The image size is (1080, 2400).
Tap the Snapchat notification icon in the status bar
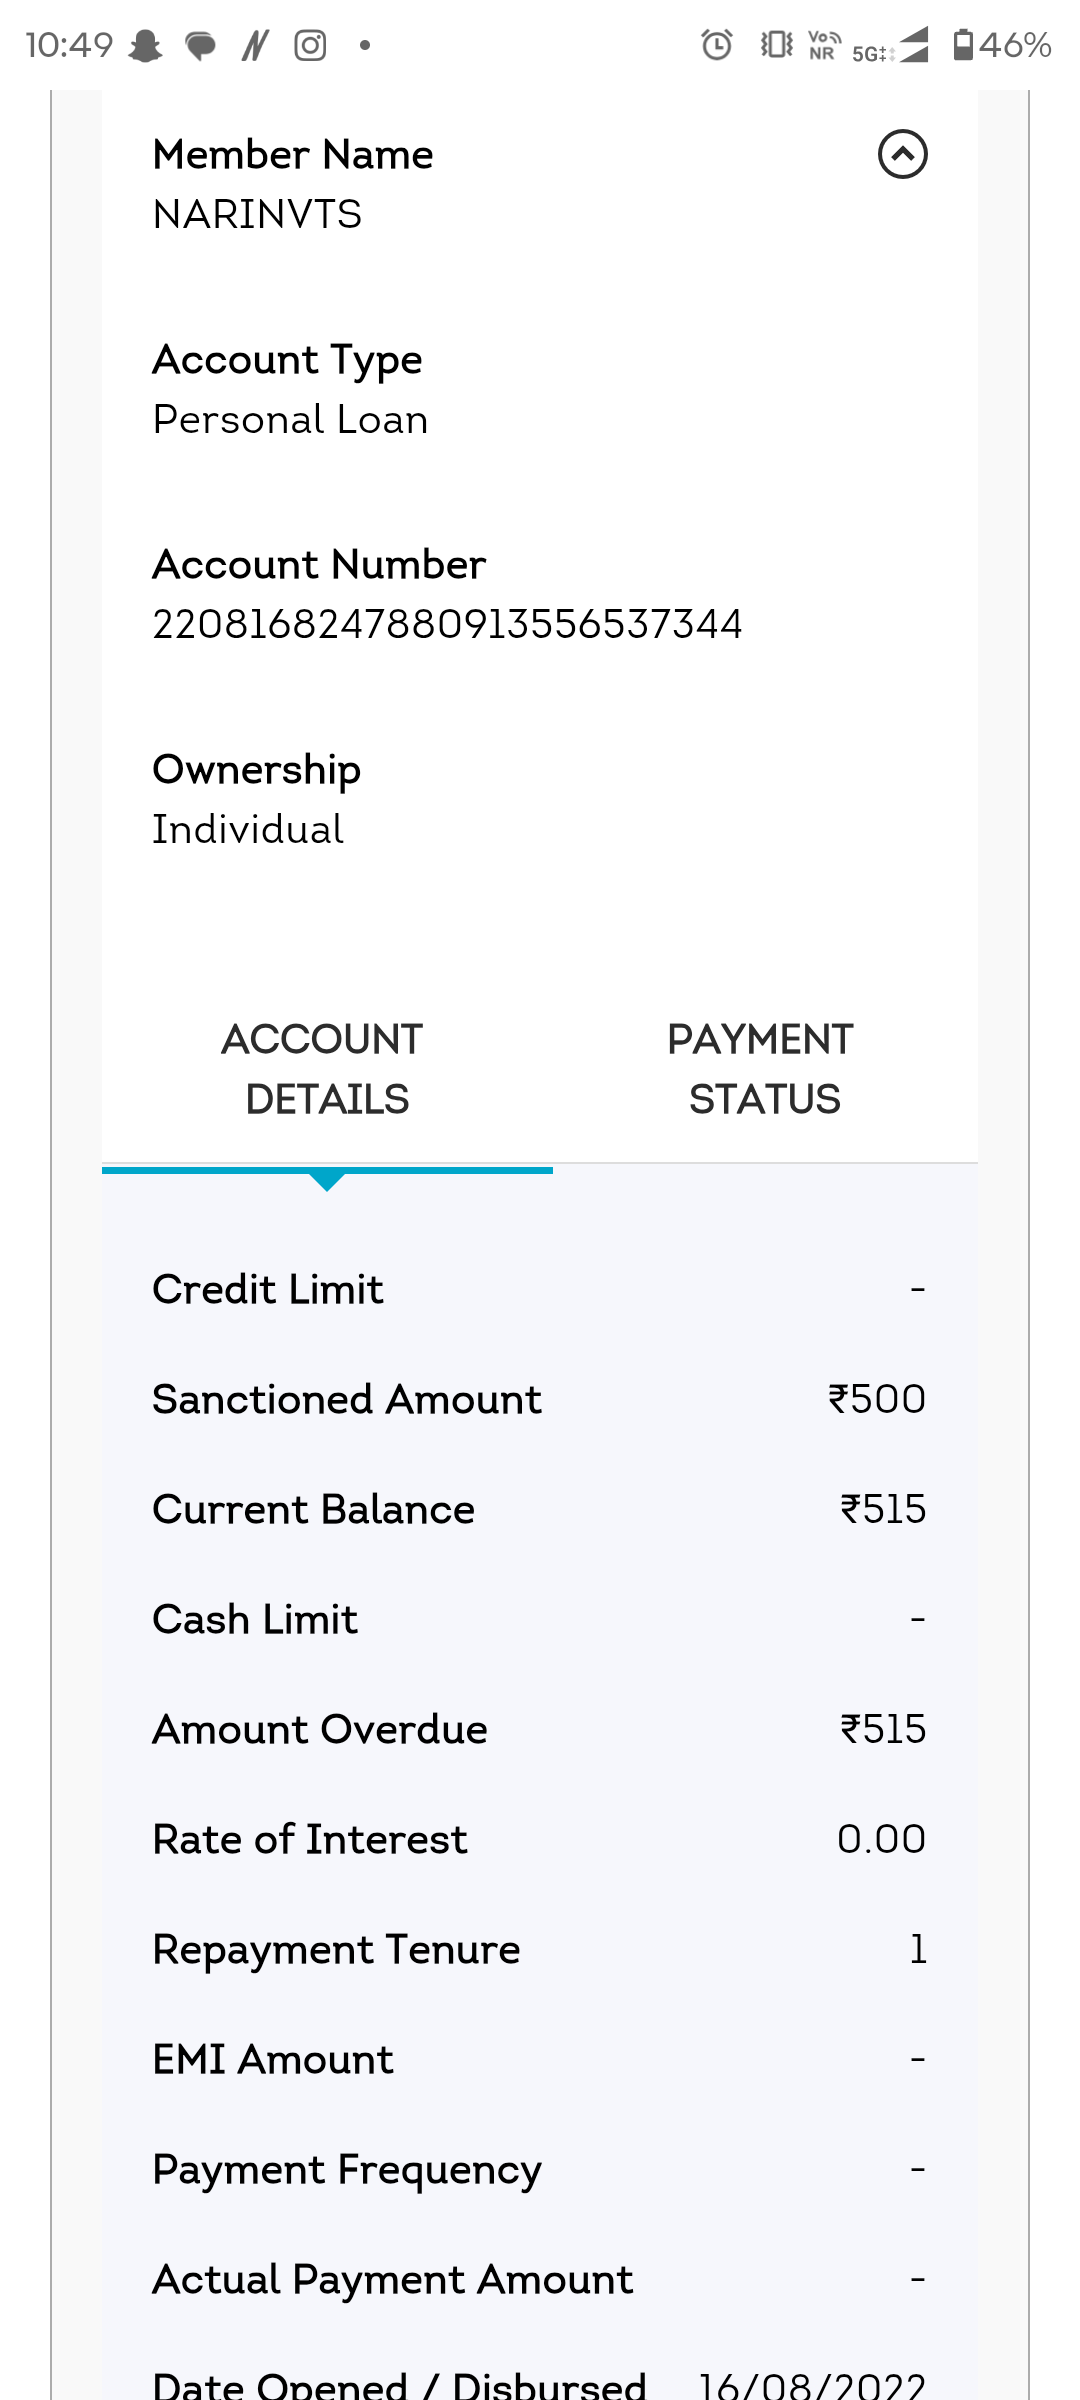click(146, 46)
